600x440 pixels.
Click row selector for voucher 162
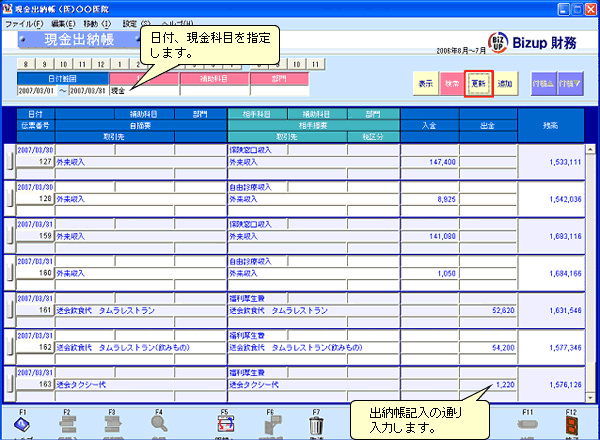point(10,347)
